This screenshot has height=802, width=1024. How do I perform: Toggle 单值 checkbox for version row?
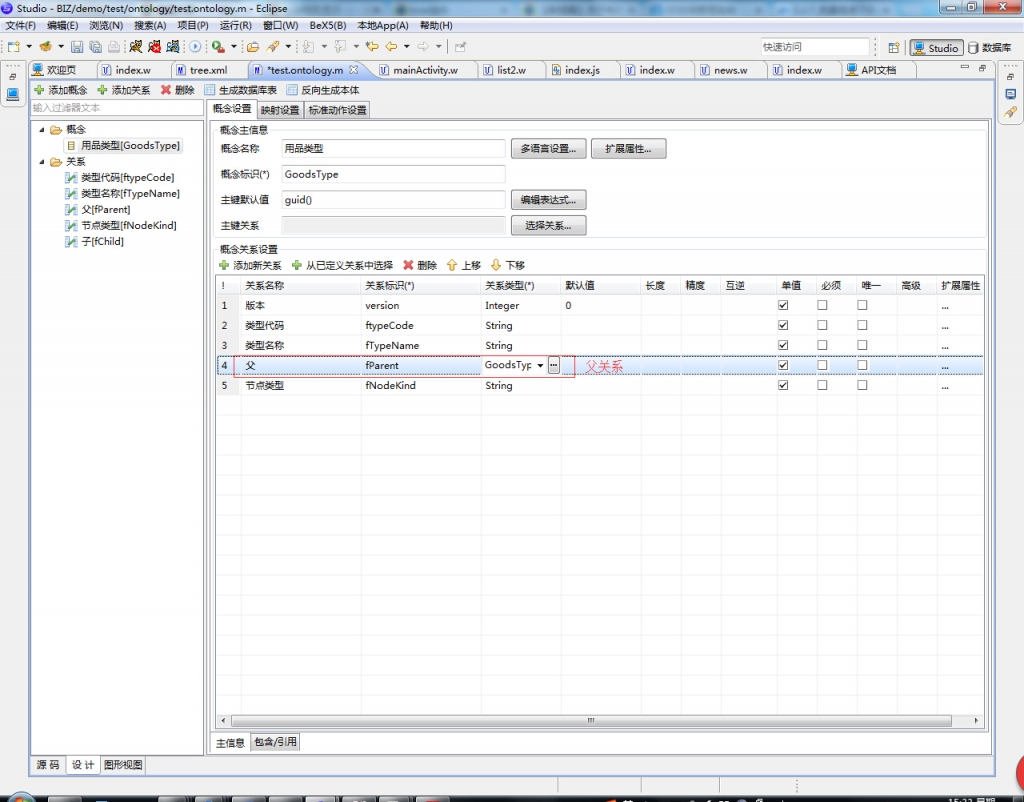coord(783,305)
